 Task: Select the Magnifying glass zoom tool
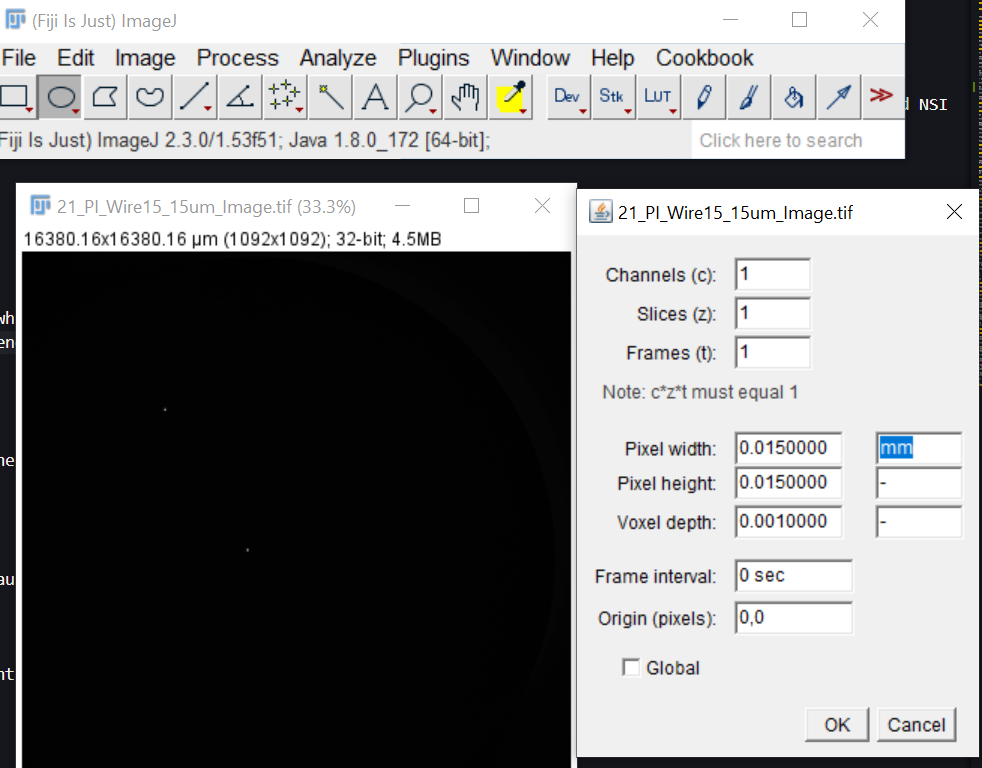pyautogui.click(x=420, y=97)
